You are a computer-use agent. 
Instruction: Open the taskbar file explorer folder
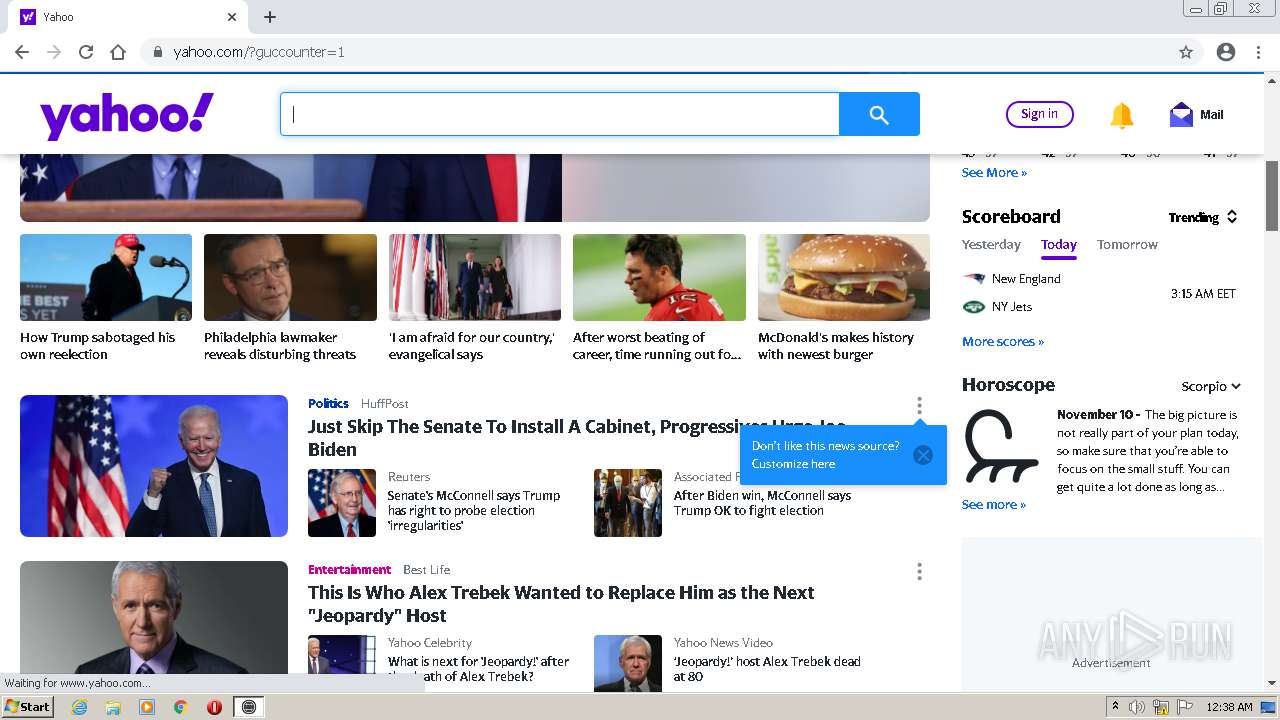(113, 707)
